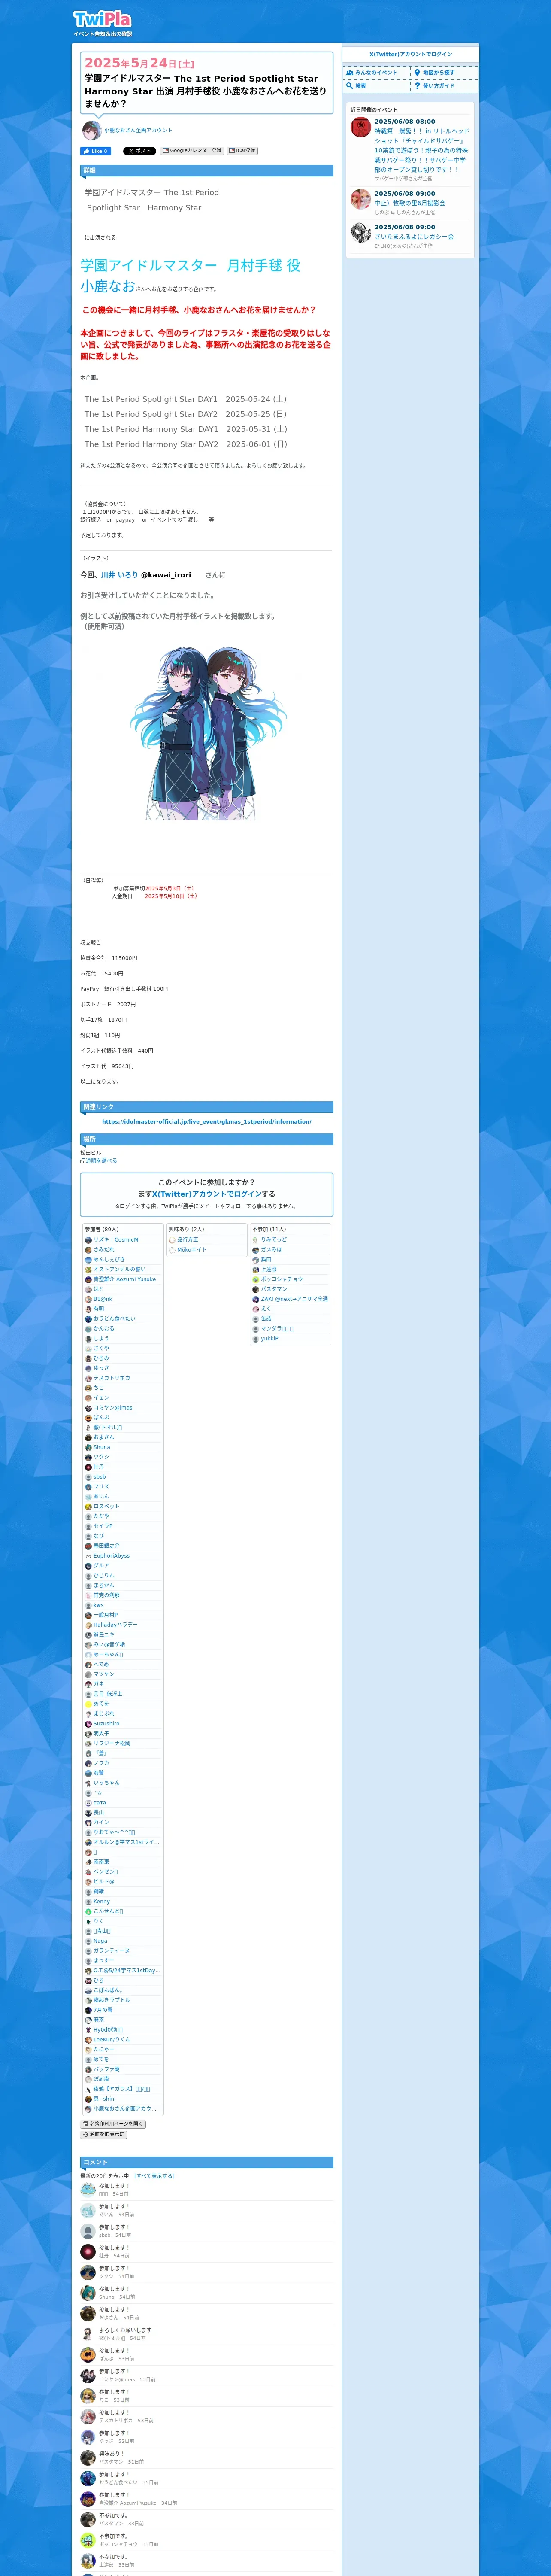The image size is (551, 2576).
Task: Click avatar of sbsb commenter
Action: [x=88, y=2231]
